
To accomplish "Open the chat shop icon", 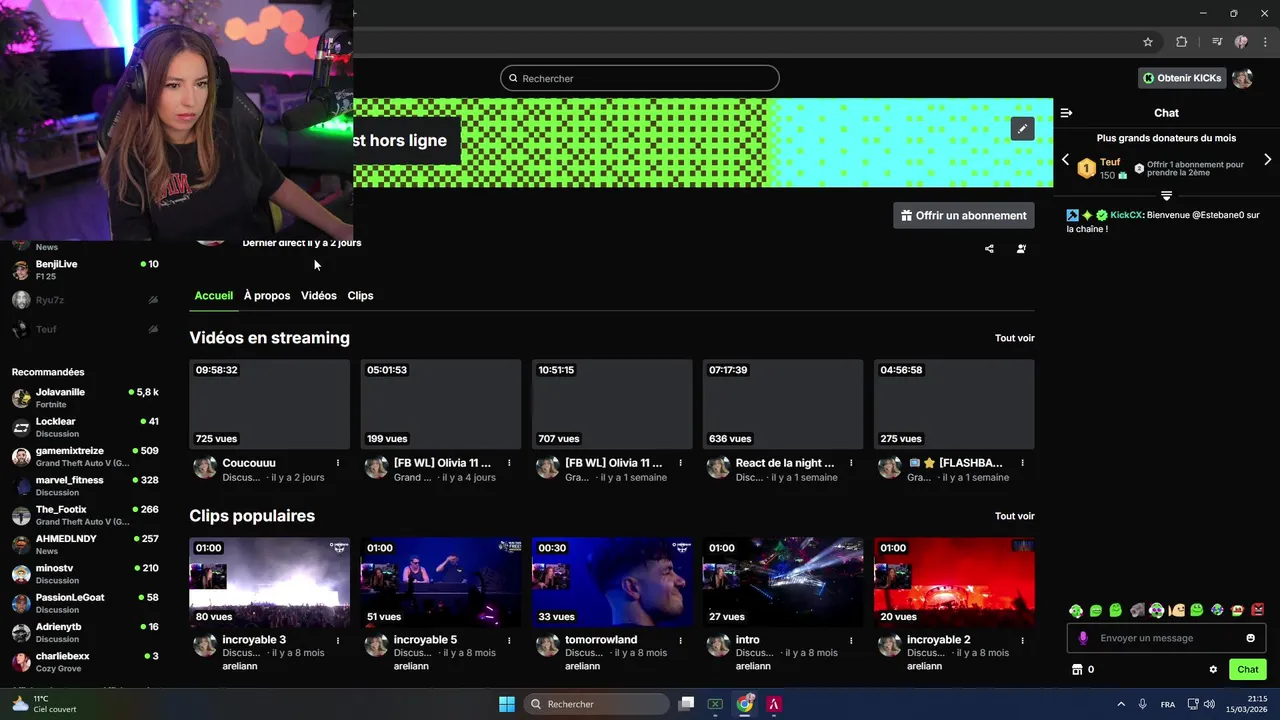I will [x=1077, y=670].
